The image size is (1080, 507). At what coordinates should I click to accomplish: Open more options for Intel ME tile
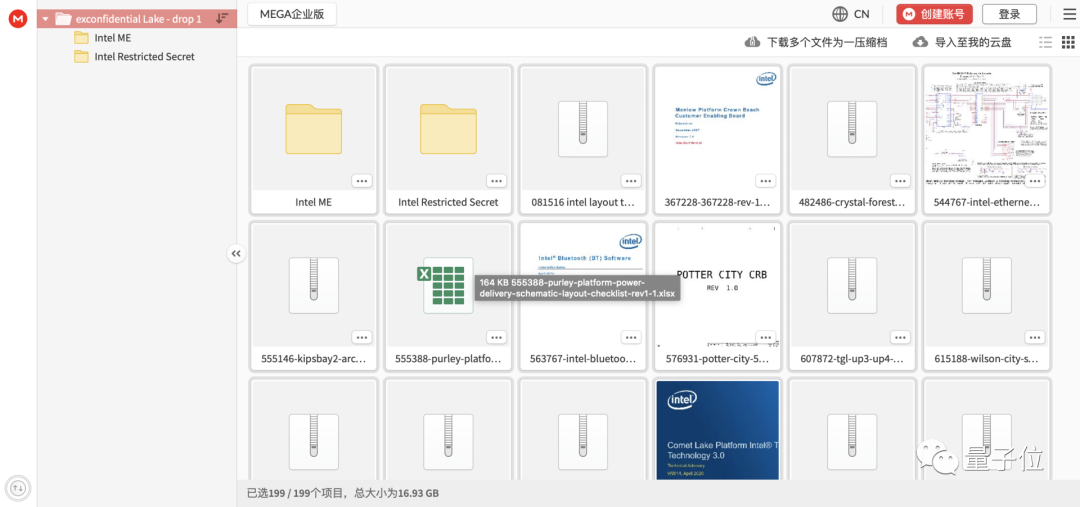(x=362, y=180)
